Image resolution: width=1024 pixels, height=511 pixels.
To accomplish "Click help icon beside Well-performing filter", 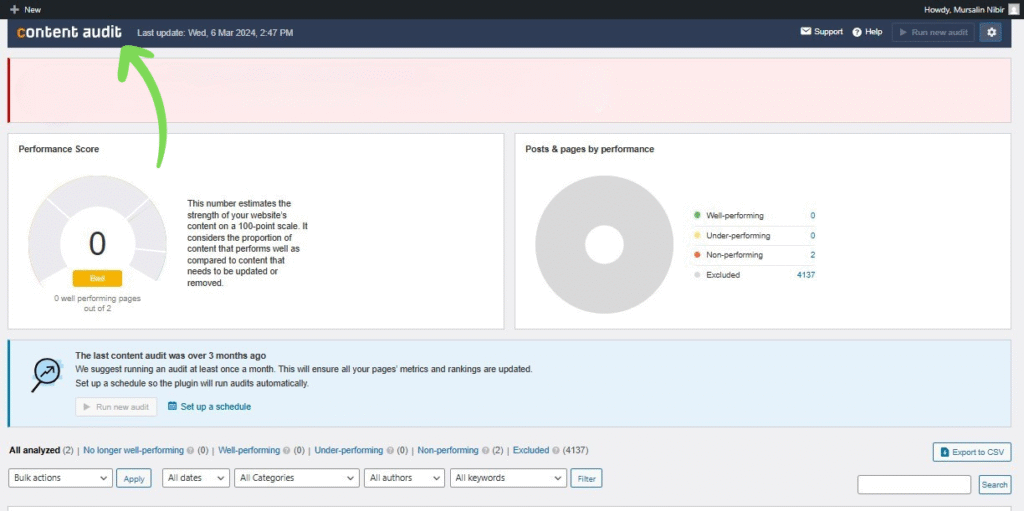I will [x=286, y=450].
